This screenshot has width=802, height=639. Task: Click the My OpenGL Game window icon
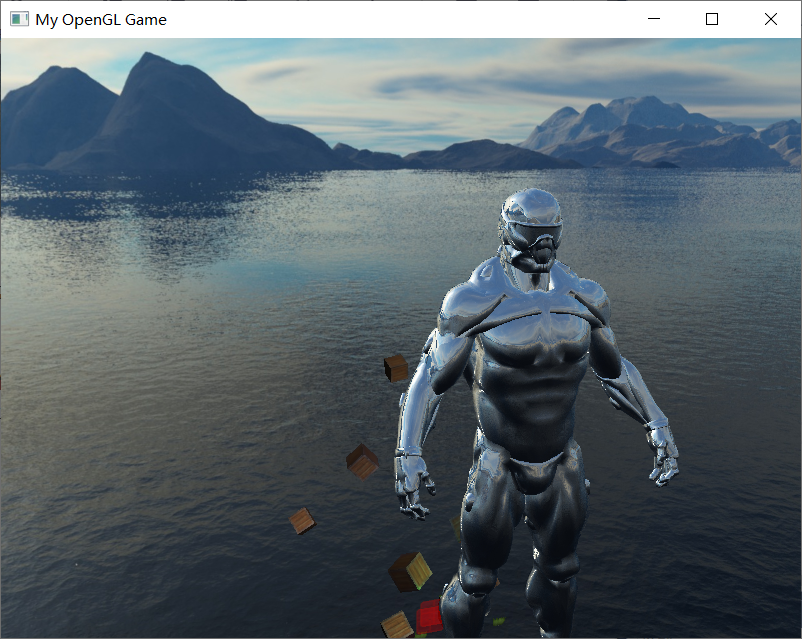18,18
